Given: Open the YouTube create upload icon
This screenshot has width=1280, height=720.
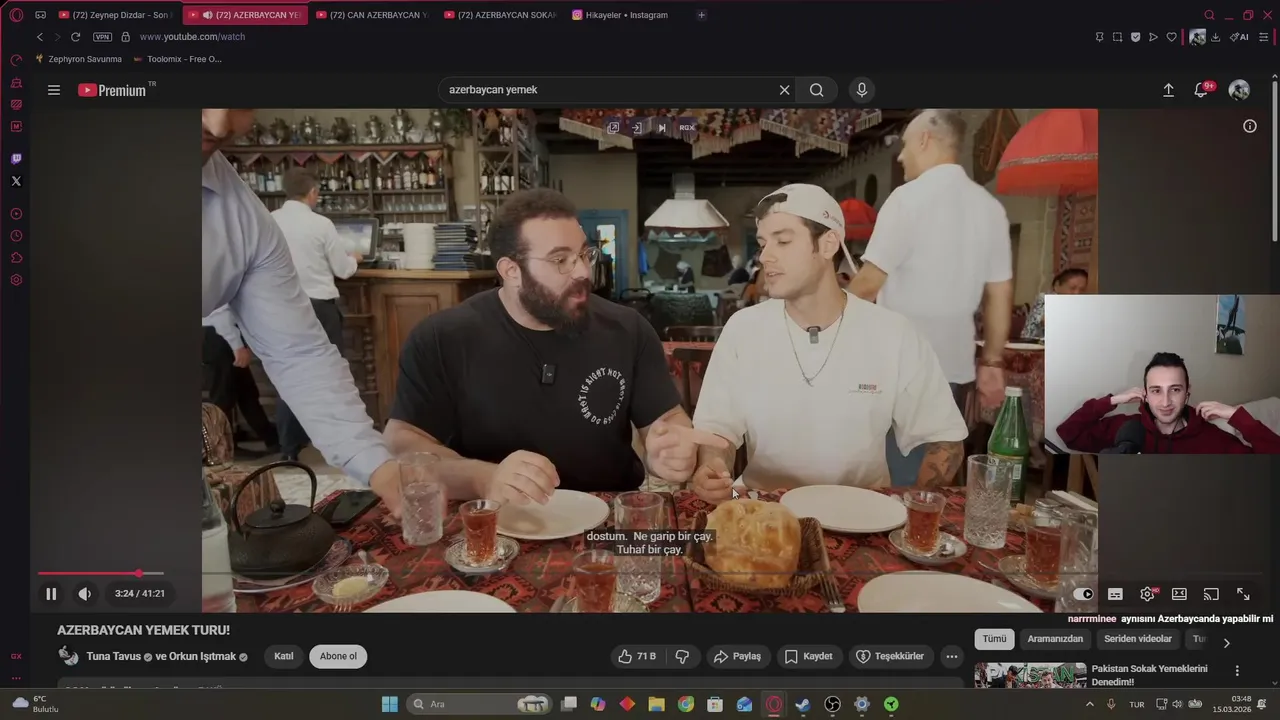Looking at the screenshot, I should click(1168, 90).
